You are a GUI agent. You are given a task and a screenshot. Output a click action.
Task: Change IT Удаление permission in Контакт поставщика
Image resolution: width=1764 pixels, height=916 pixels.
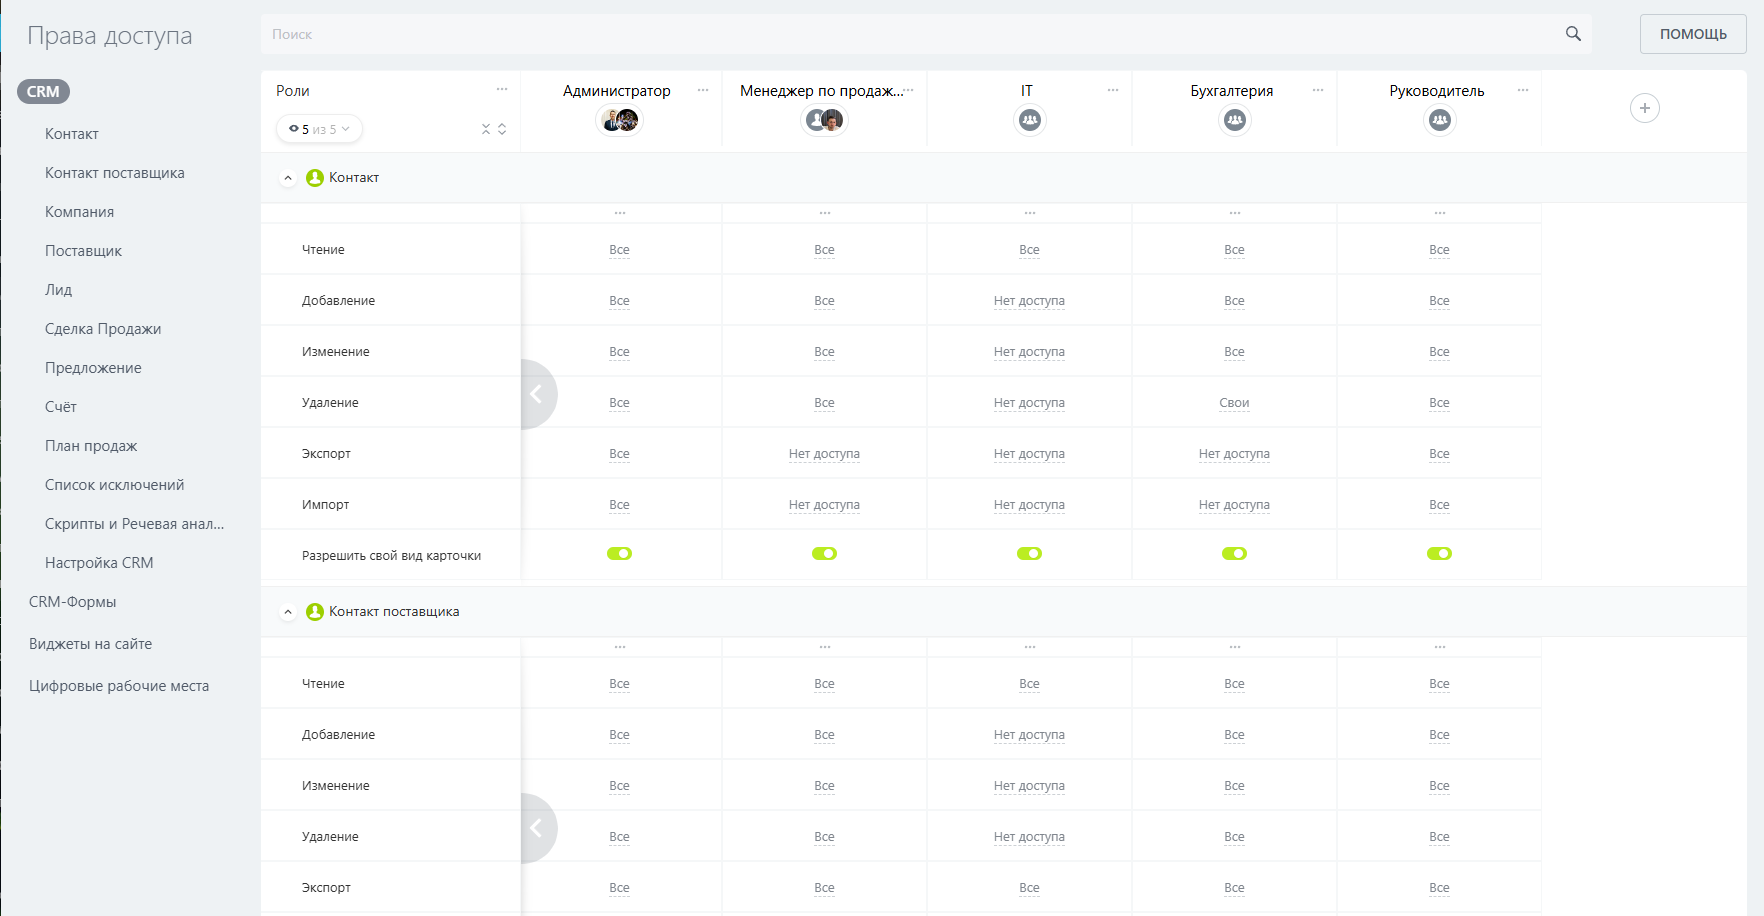click(1029, 837)
